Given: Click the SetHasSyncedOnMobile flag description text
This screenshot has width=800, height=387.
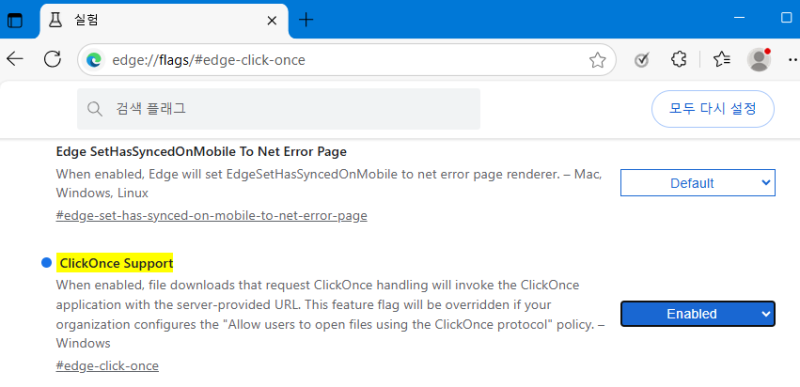Looking at the screenshot, I should [x=329, y=184].
